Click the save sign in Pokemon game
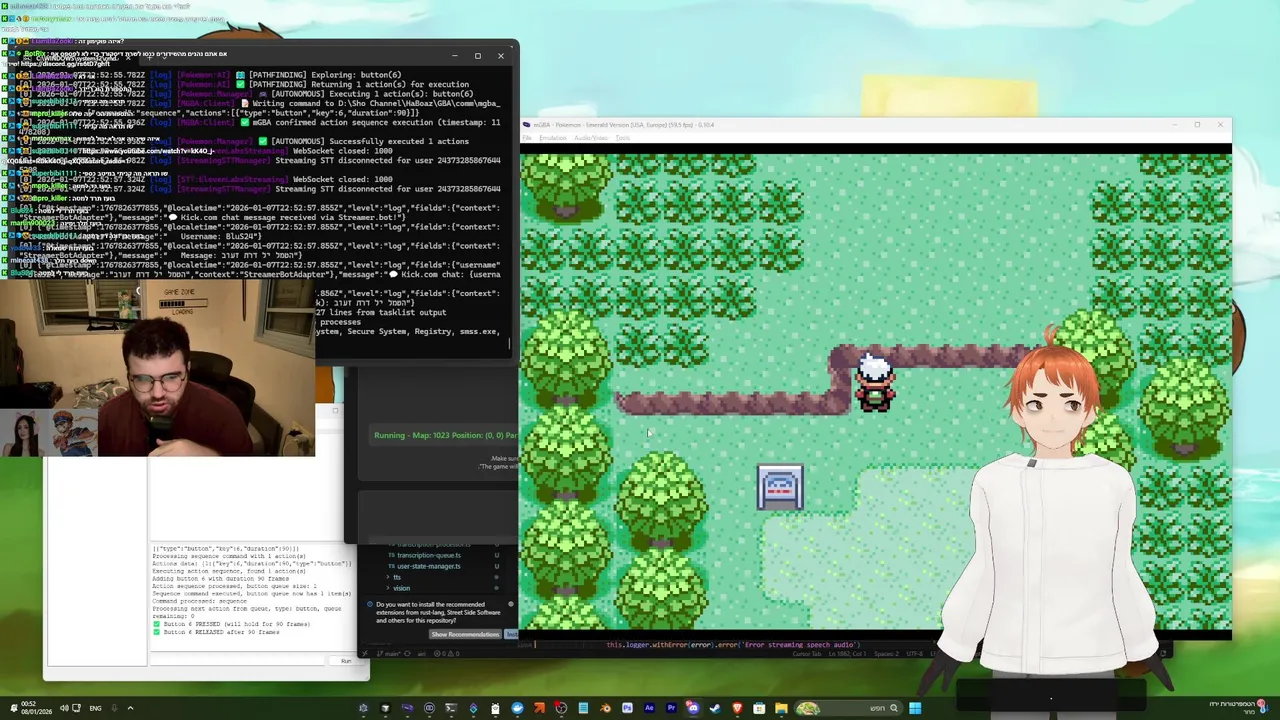Image resolution: width=1280 pixels, height=720 pixels. [x=780, y=488]
